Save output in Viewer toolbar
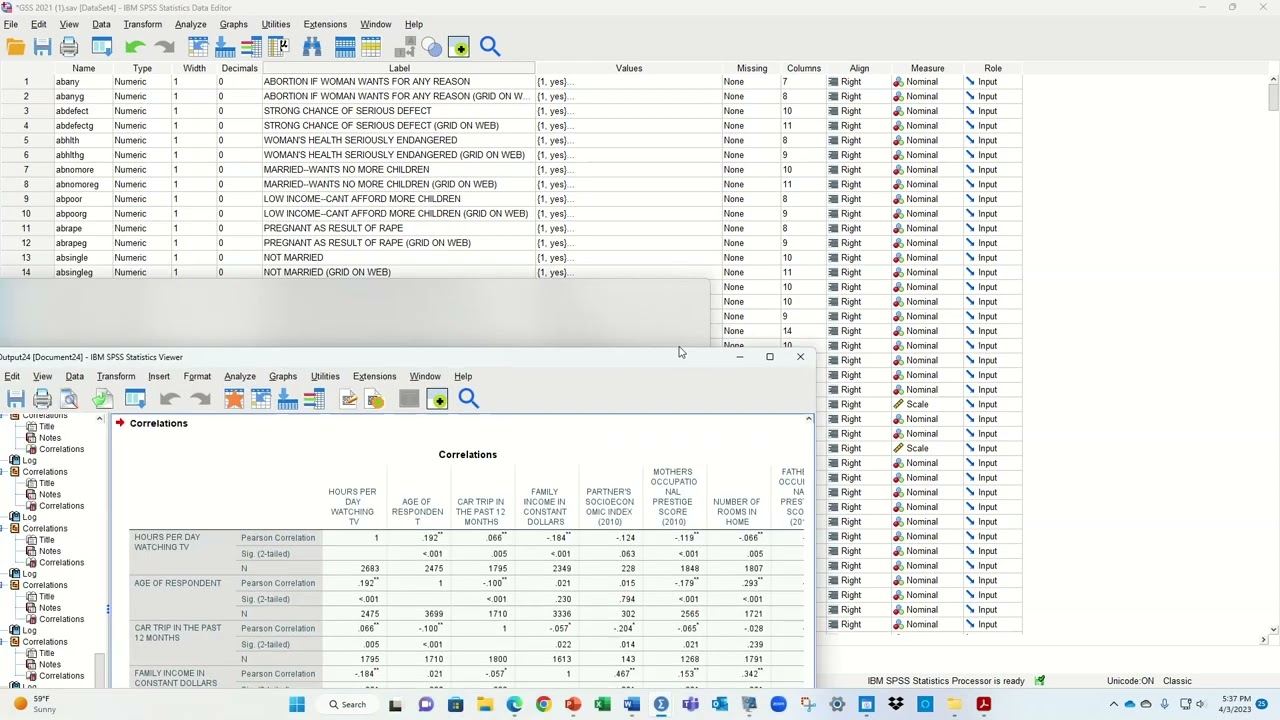Viewport: 1280px width, 720px height. (x=15, y=400)
